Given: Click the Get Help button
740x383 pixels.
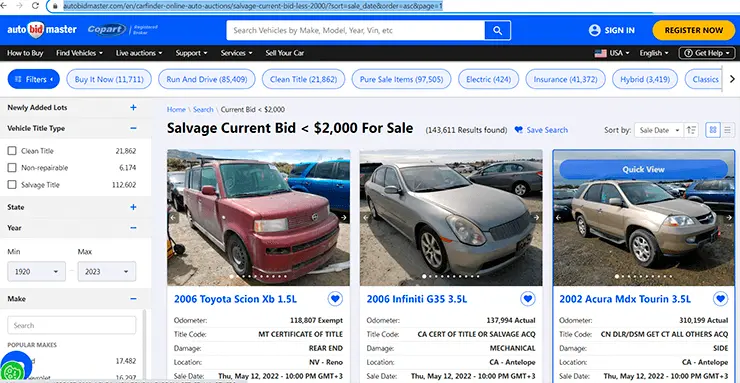Looking at the screenshot, I should point(707,53).
